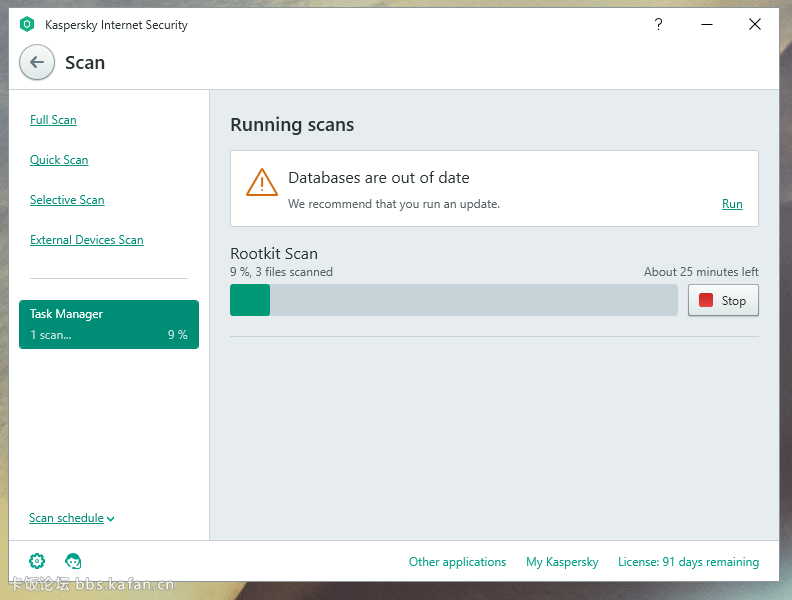The width and height of the screenshot is (792, 600).
Task: Click the orange warning triangle icon
Action: (262, 182)
